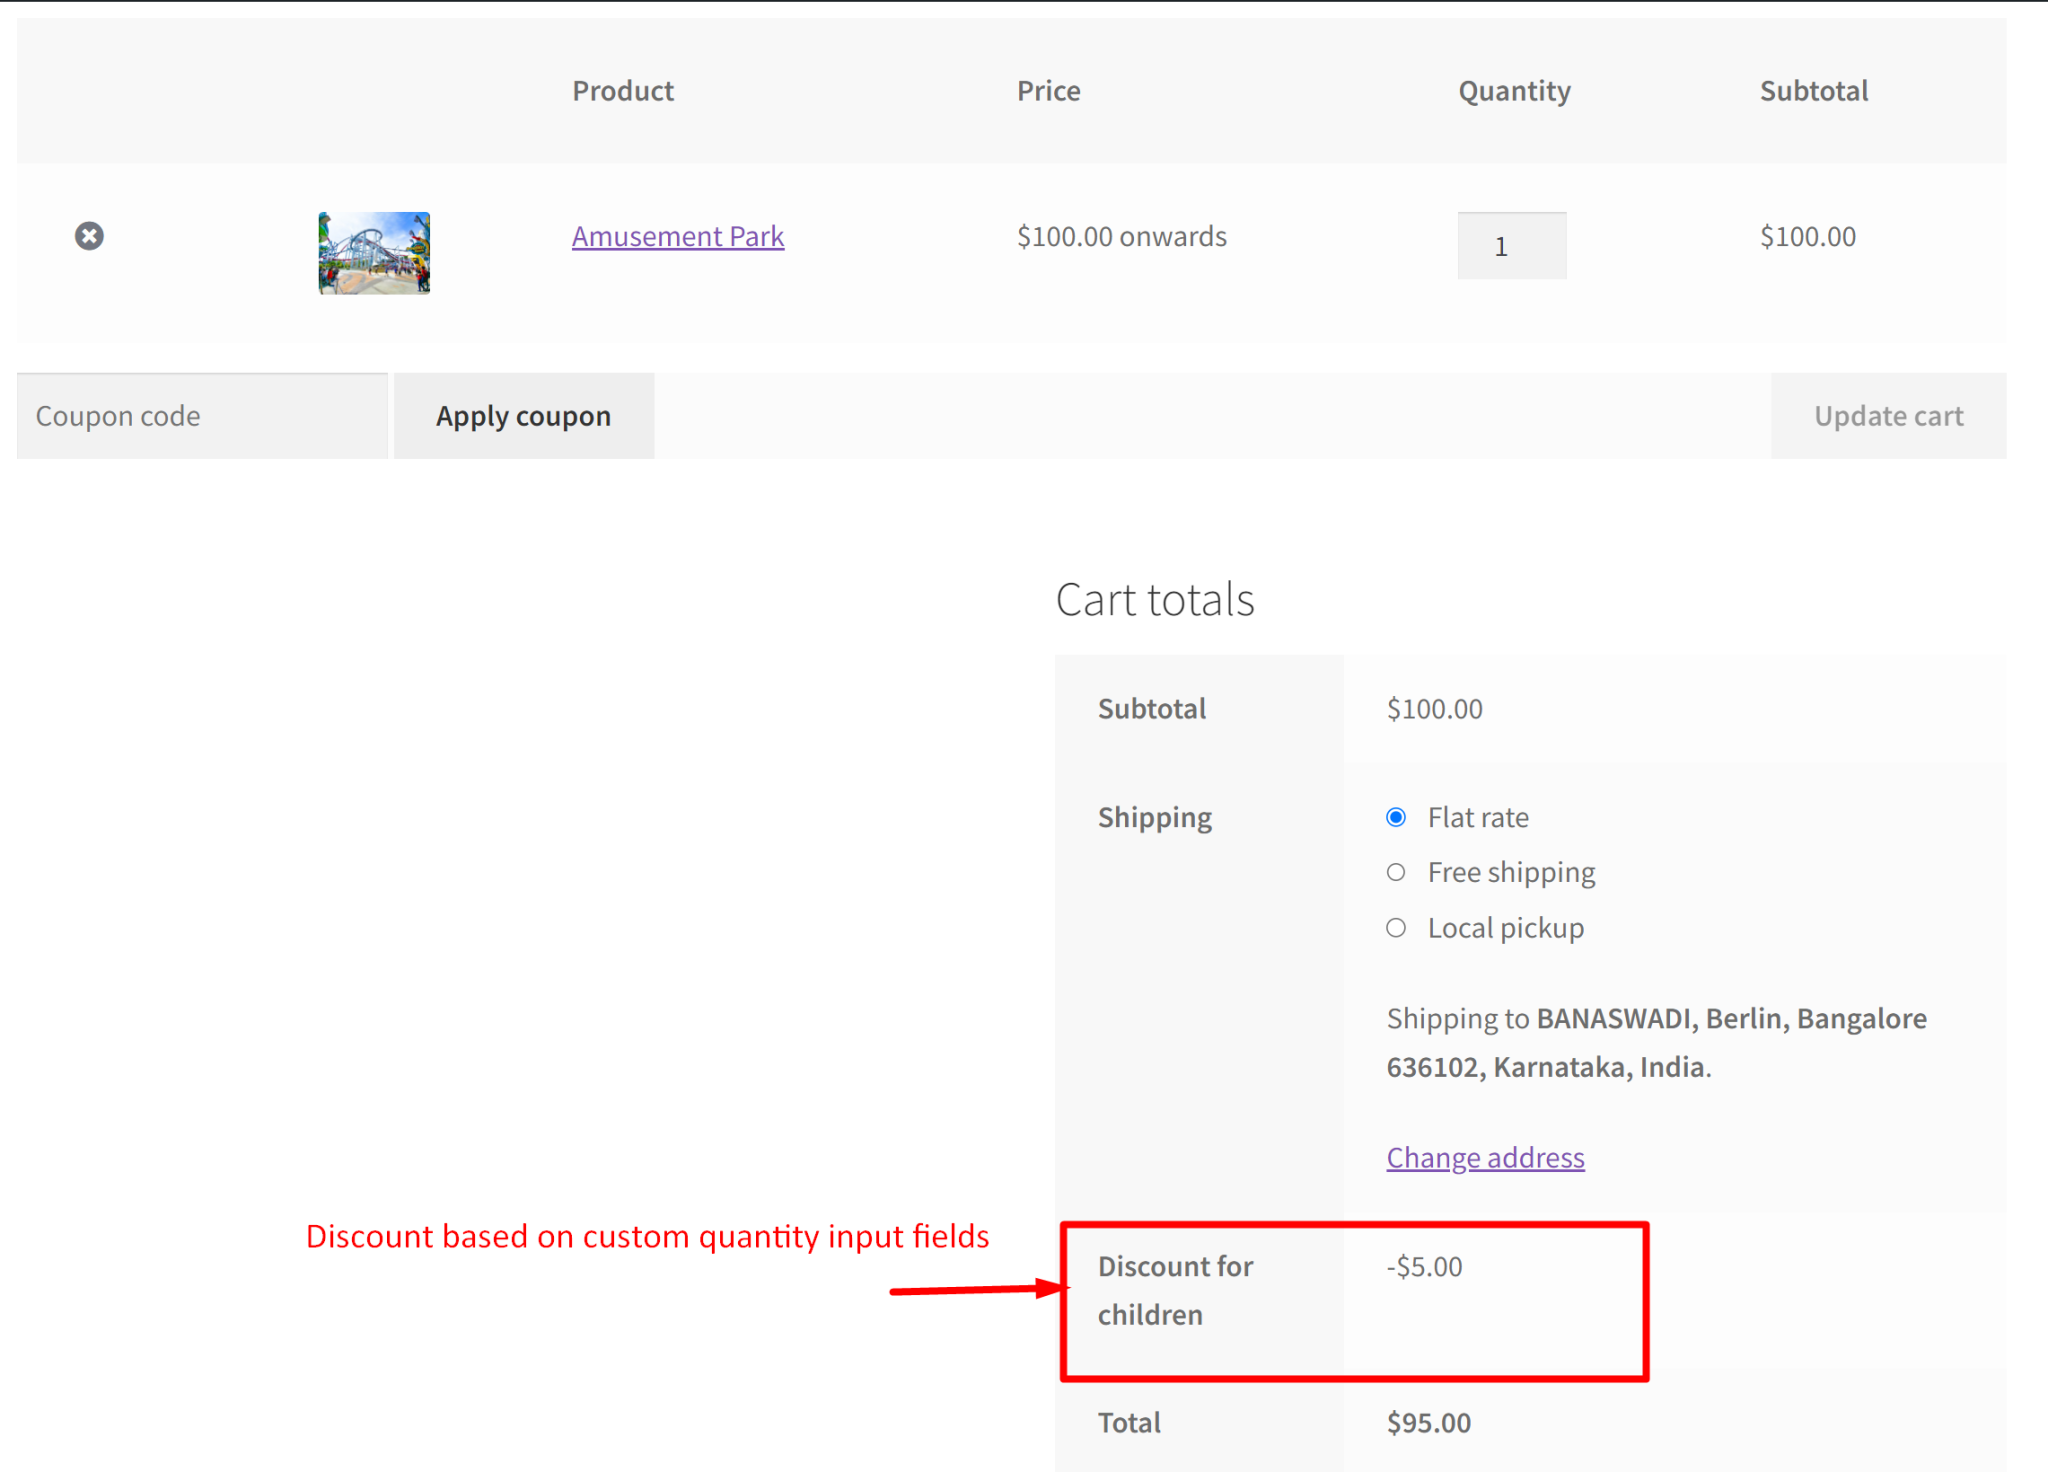
Task: Click the Product column header
Action: (x=622, y=90)
